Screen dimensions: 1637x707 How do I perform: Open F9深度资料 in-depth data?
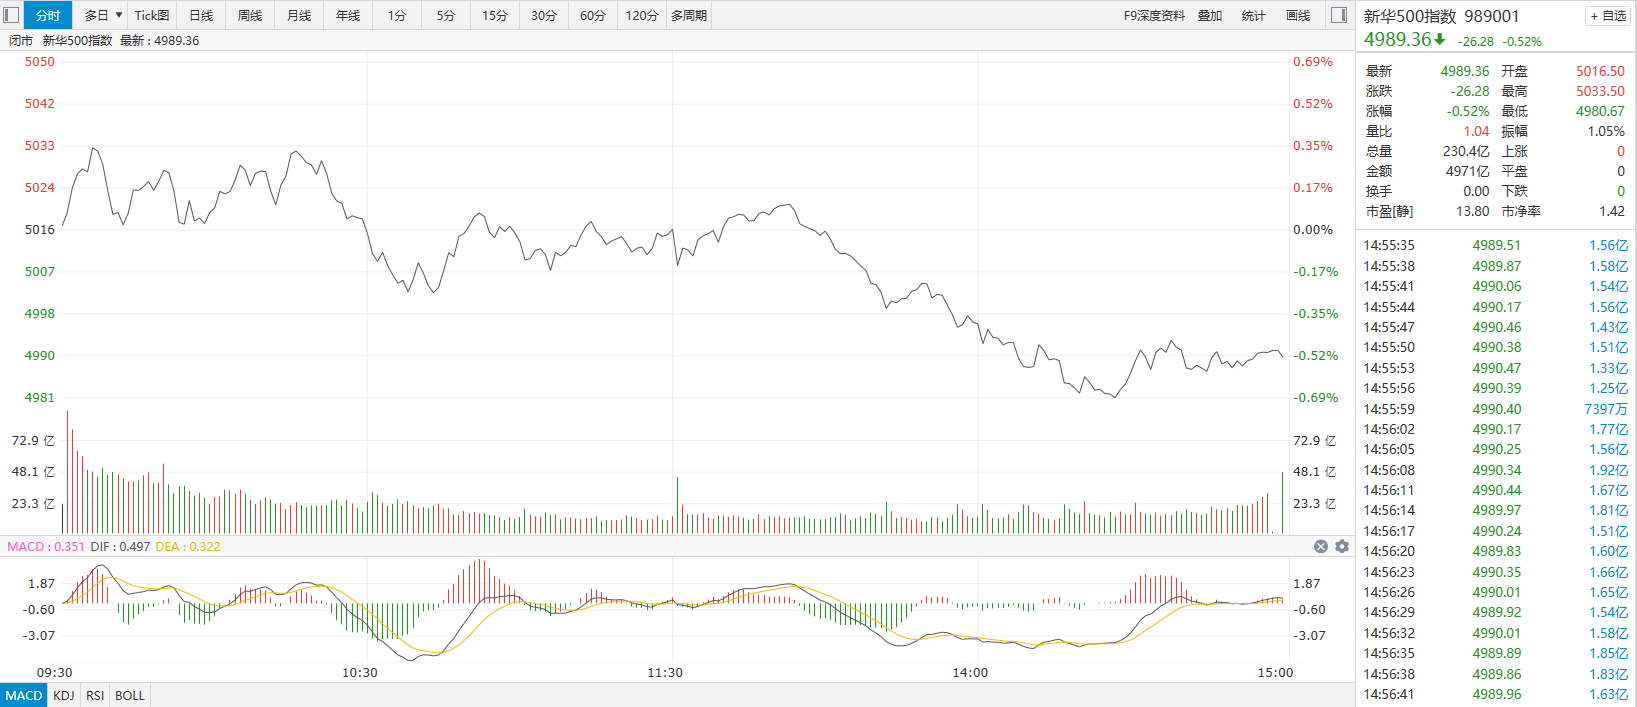(1154, 15)
